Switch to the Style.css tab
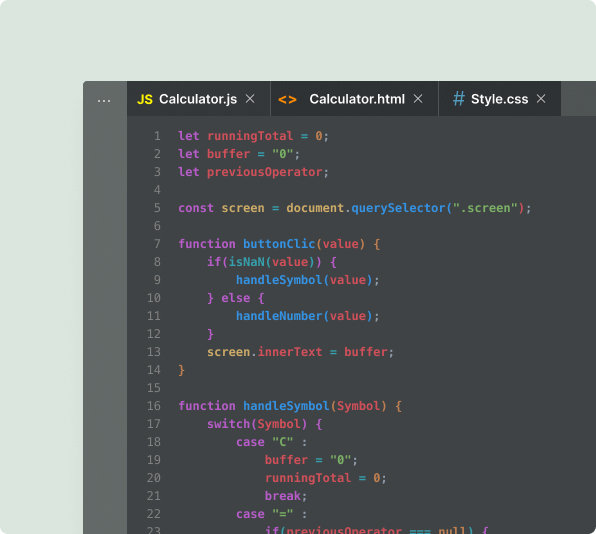Image resolution: width=596 pixels, height=534 pixels. pos(500,99)
